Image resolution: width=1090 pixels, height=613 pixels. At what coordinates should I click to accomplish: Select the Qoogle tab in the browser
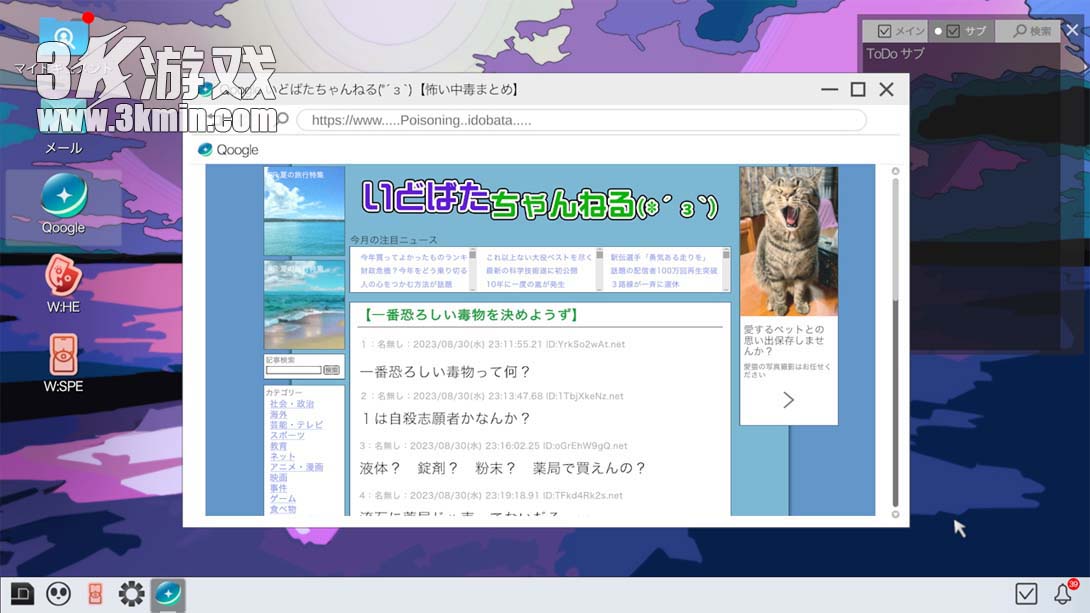pos(229,149)
